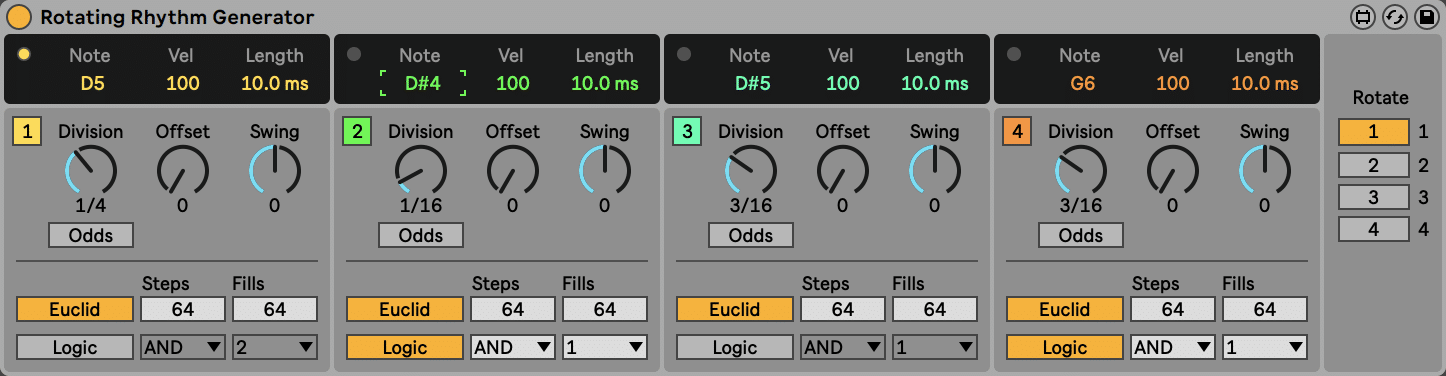Select Rotate option 2
This screenshot has height=376, width=1446.
1374,165
